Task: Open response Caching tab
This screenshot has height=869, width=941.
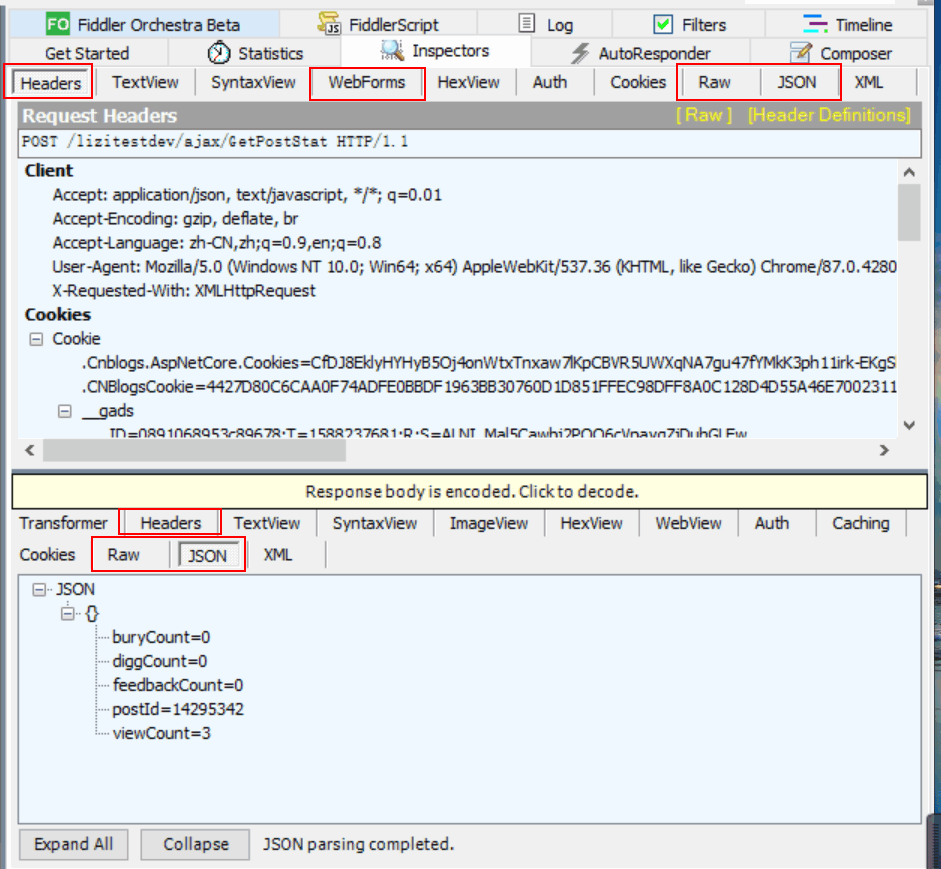Action: tap(861, 523)
